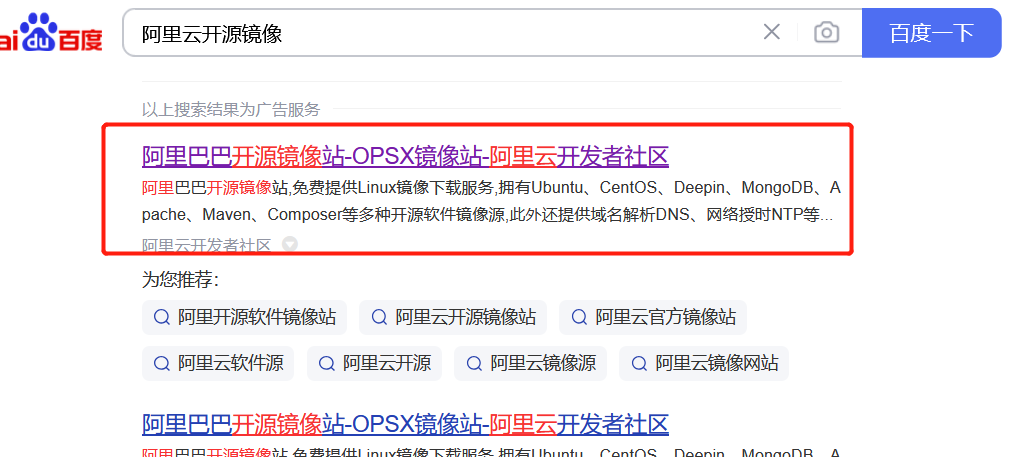This screenshot has width=1032, height=457.
Task: Click the 以上搜索结果为广告服务 notice text
Action: coord(231,109)
